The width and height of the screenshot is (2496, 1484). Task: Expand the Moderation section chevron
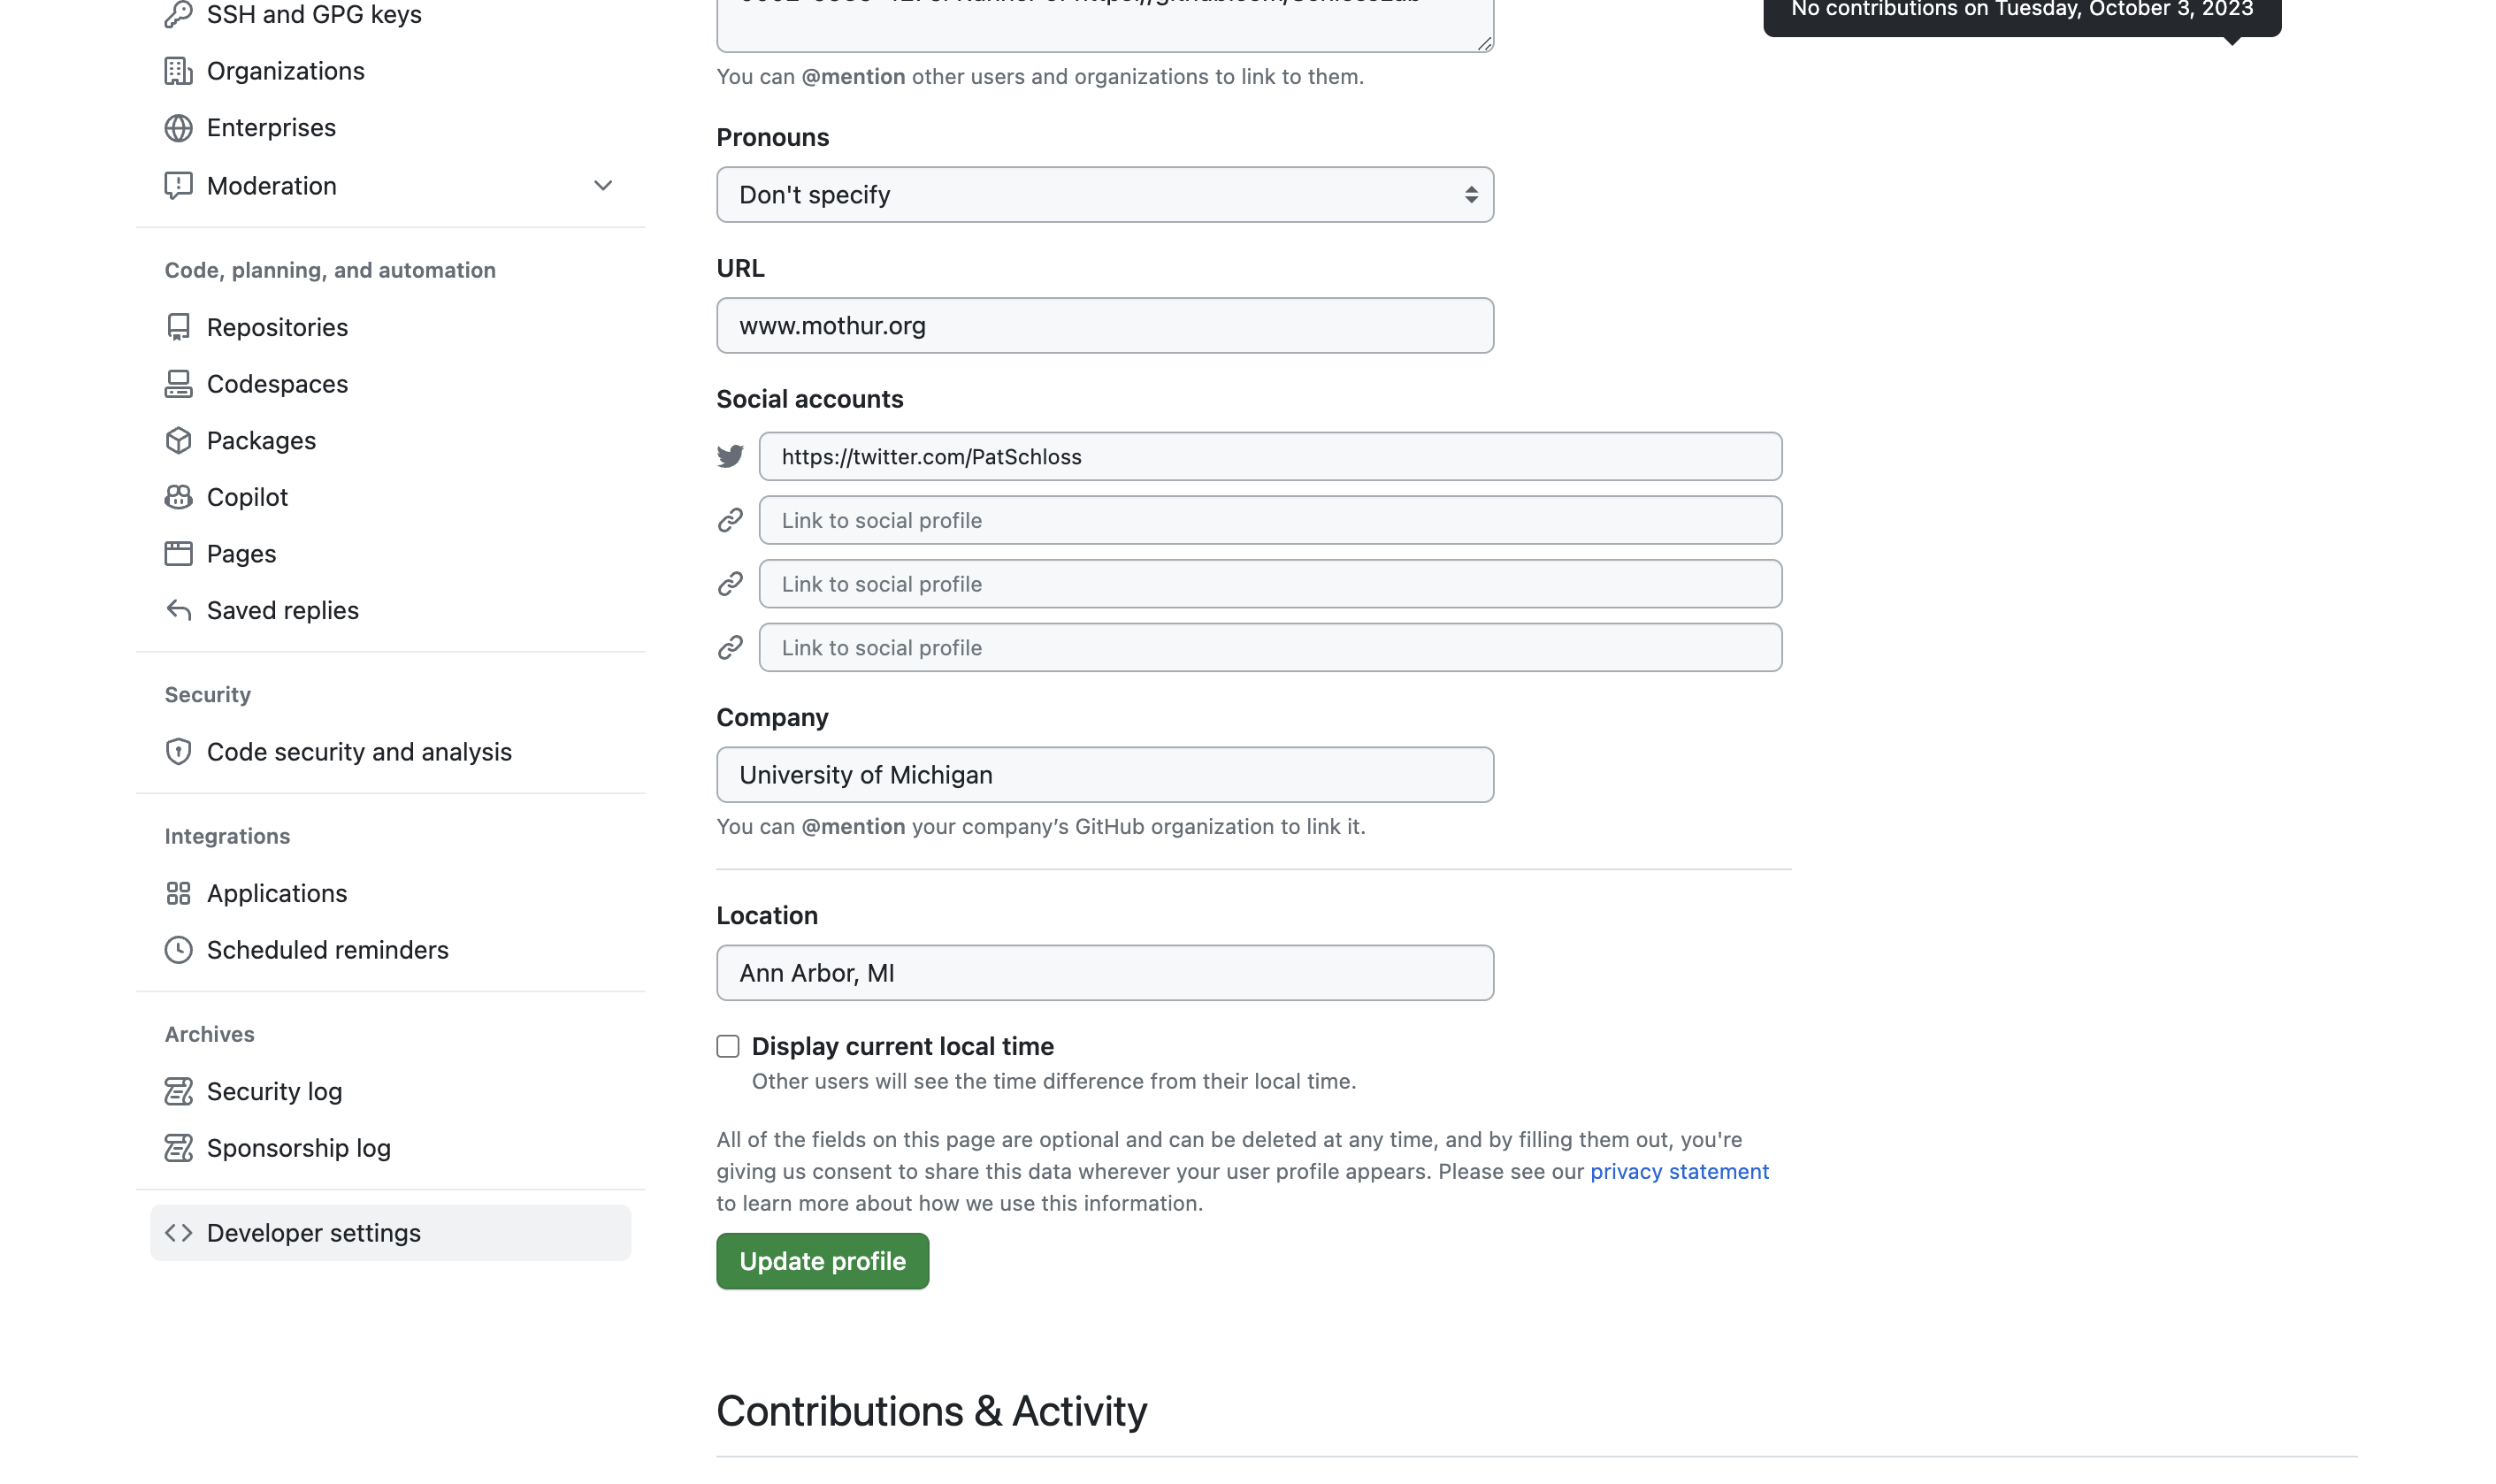coord(602,186)
